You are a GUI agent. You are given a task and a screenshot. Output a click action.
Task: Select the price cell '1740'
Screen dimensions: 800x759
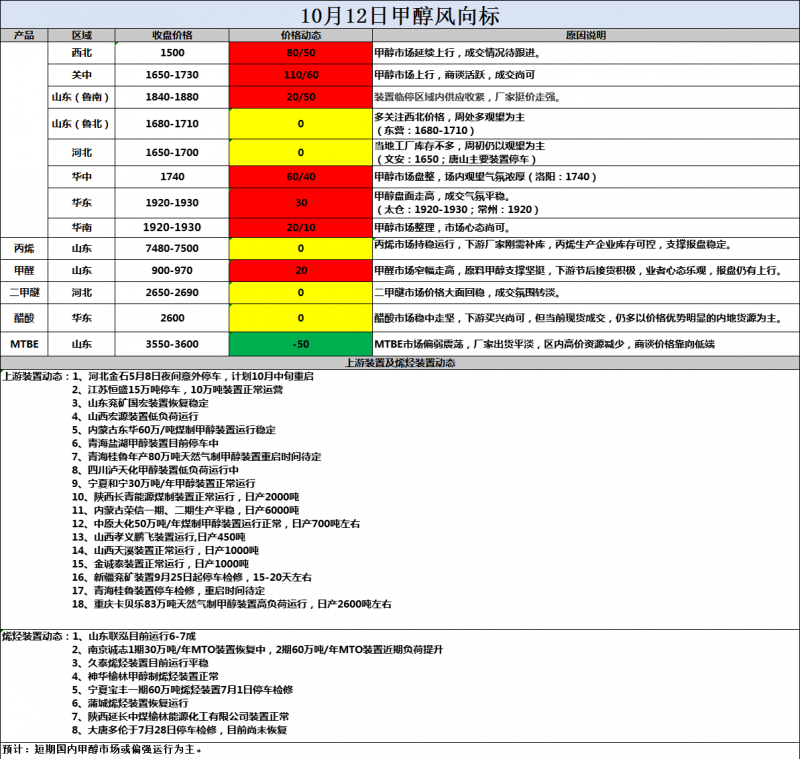point(172,176)
